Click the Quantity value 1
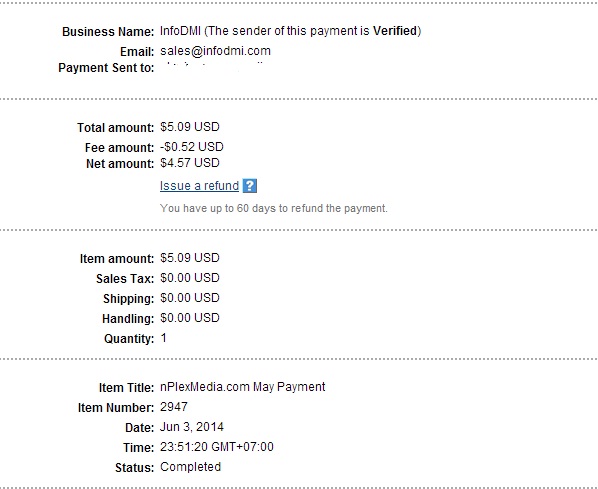598x489 pixels. (164, 338)
